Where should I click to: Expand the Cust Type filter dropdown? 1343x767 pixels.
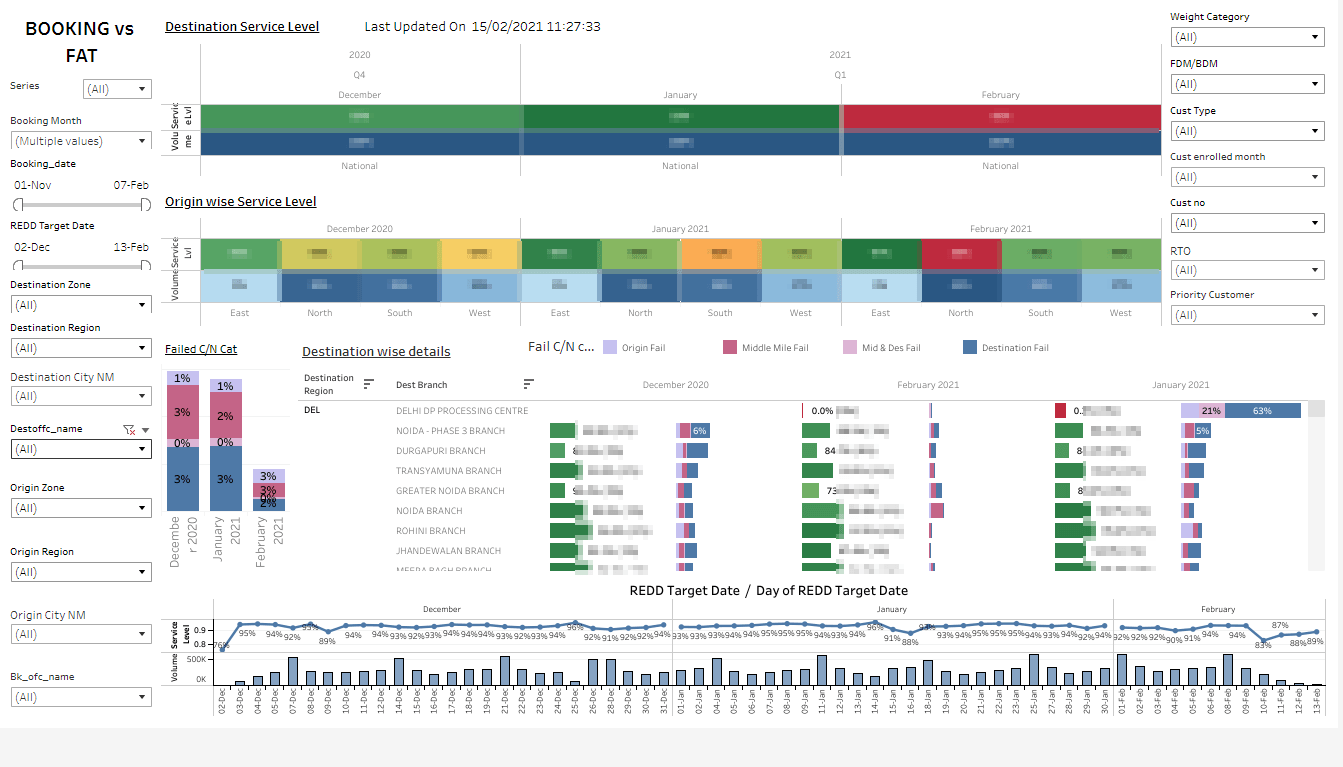coord(1317,130)
